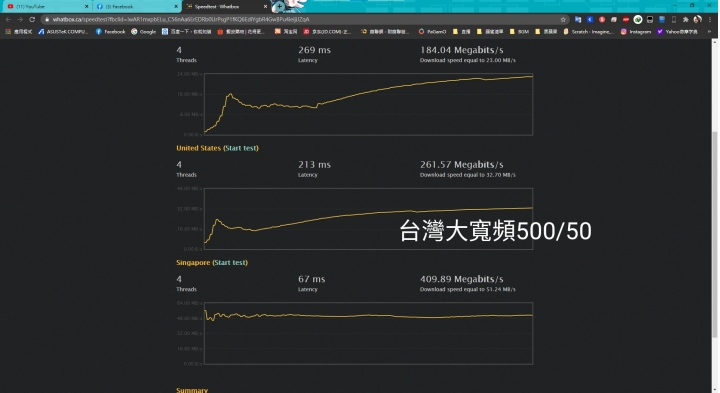This screenshot has height=393, width=720.
Task: Open the Instagram bookmark
Action: click(636, 32)
